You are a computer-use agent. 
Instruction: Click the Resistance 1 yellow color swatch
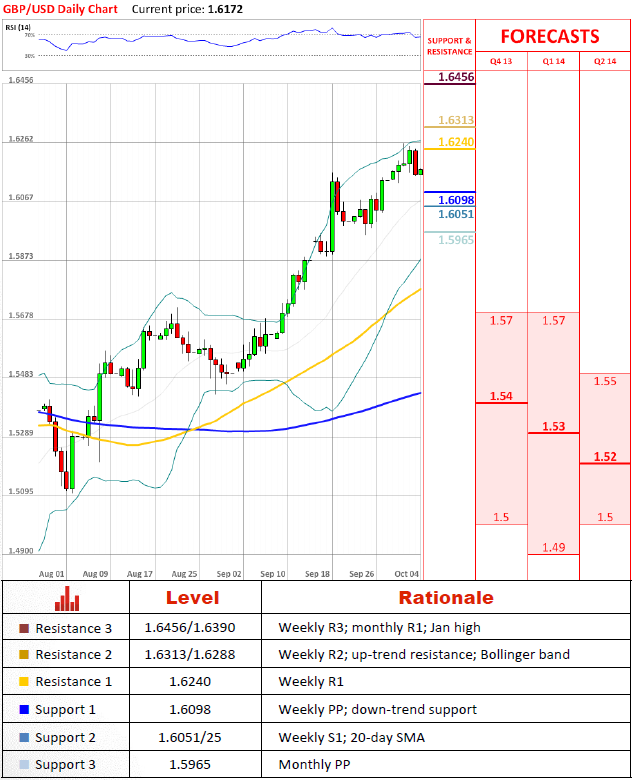coord(24,681)
